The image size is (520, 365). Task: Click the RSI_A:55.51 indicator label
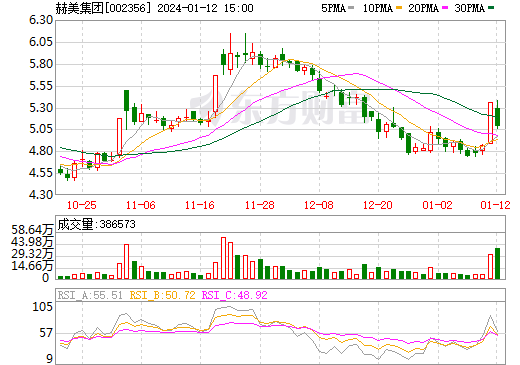tap(90, 295)
